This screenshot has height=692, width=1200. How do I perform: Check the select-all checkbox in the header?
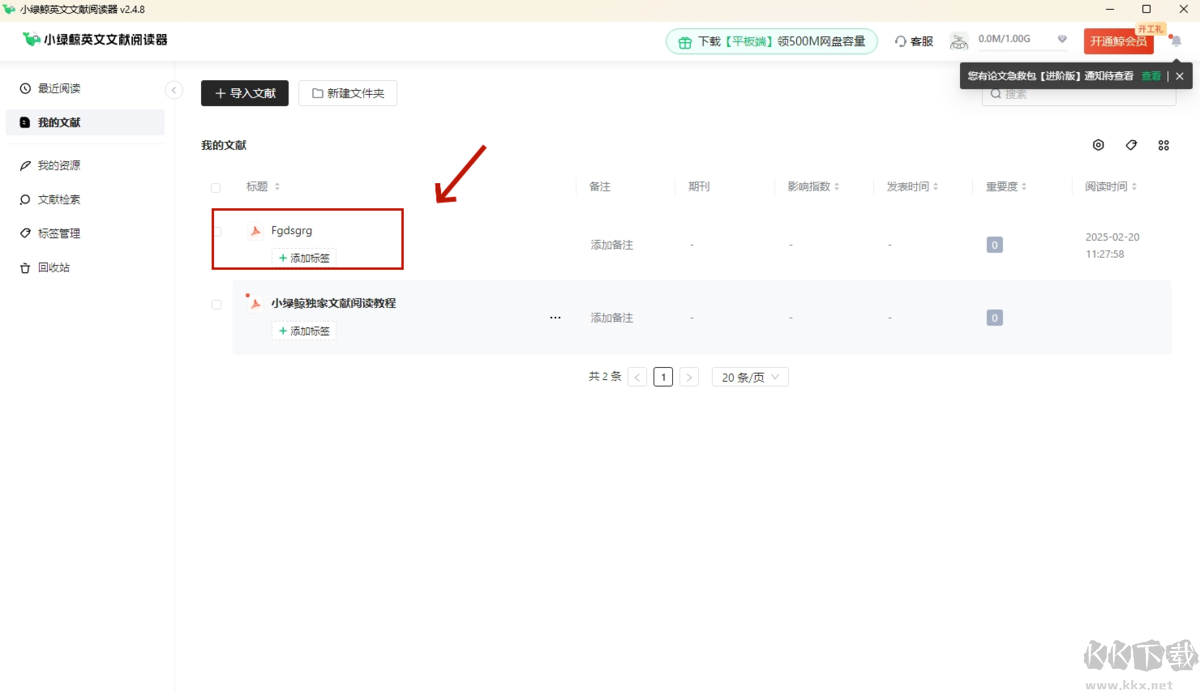tap(216, 187)
